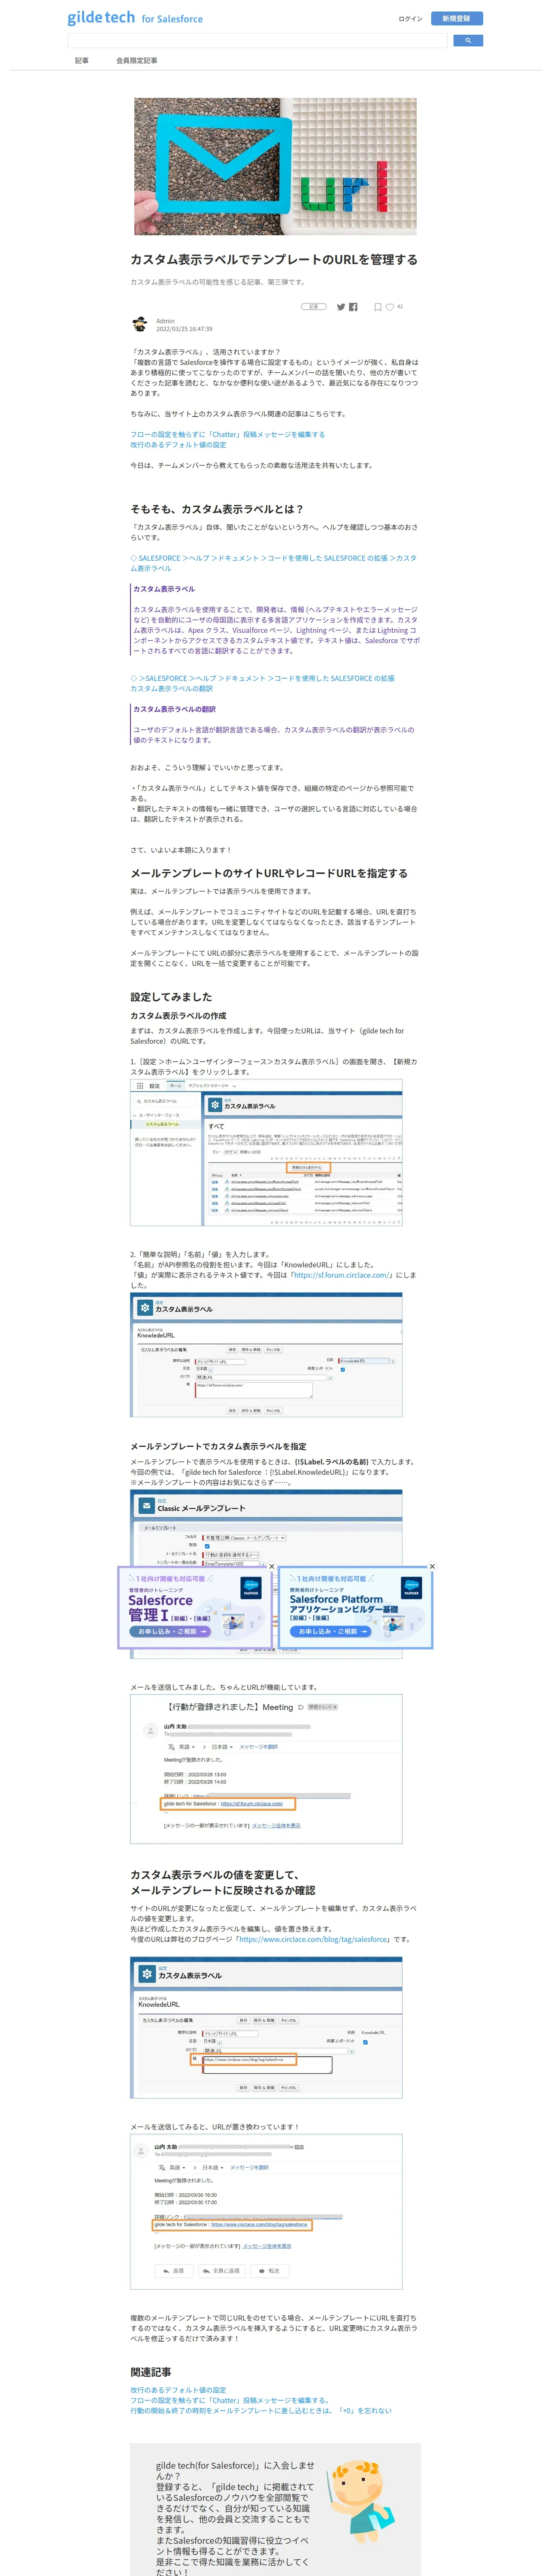551x2576 pixels.
Task: Open related article 改行のあるデフォルト値の設定
Action: pyautogui.click(x=178, y=2390)
